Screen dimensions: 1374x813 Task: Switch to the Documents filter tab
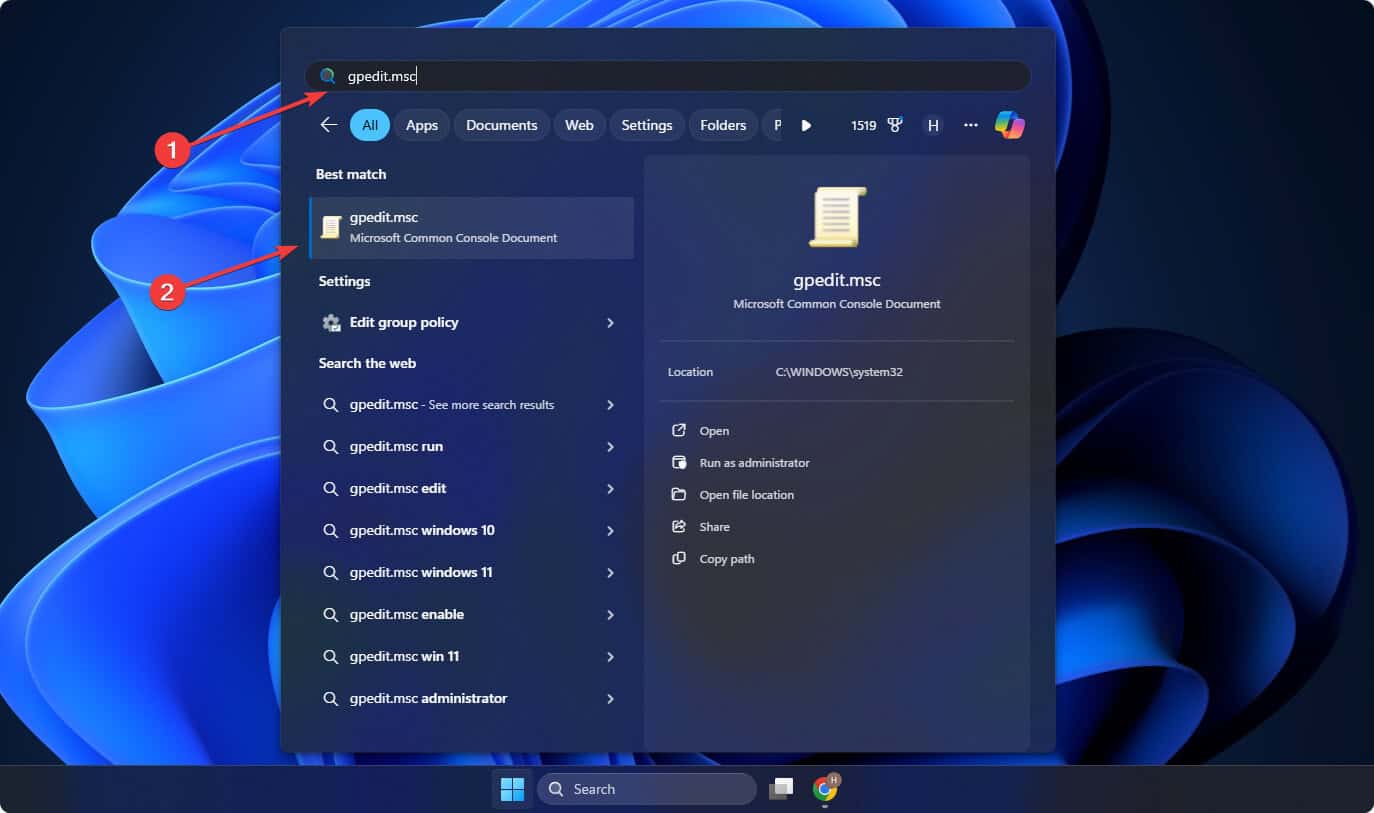pyautogui.click(x=502, y=125)
